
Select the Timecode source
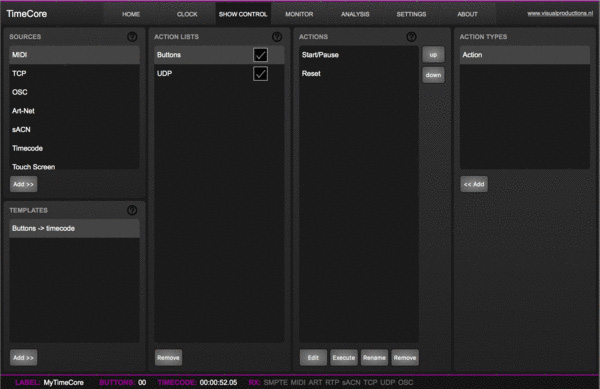coord(74,148)
